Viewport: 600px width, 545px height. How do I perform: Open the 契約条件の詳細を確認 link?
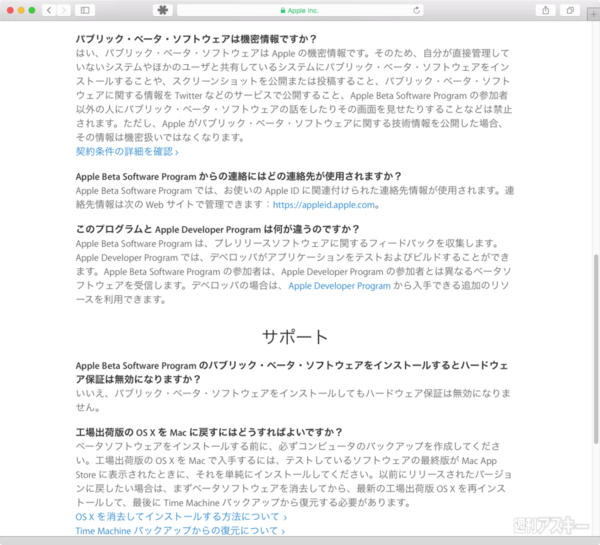pyautogui.click(x=127, y=152)
